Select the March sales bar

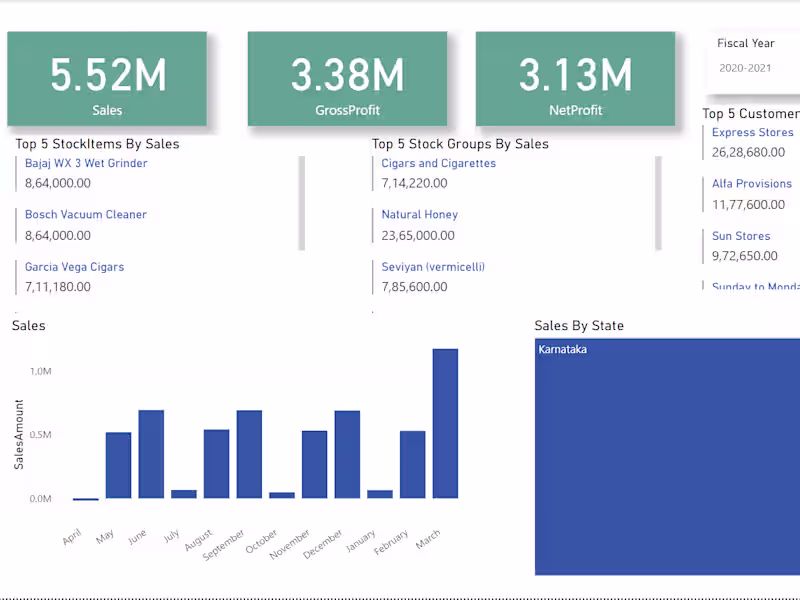445,423
